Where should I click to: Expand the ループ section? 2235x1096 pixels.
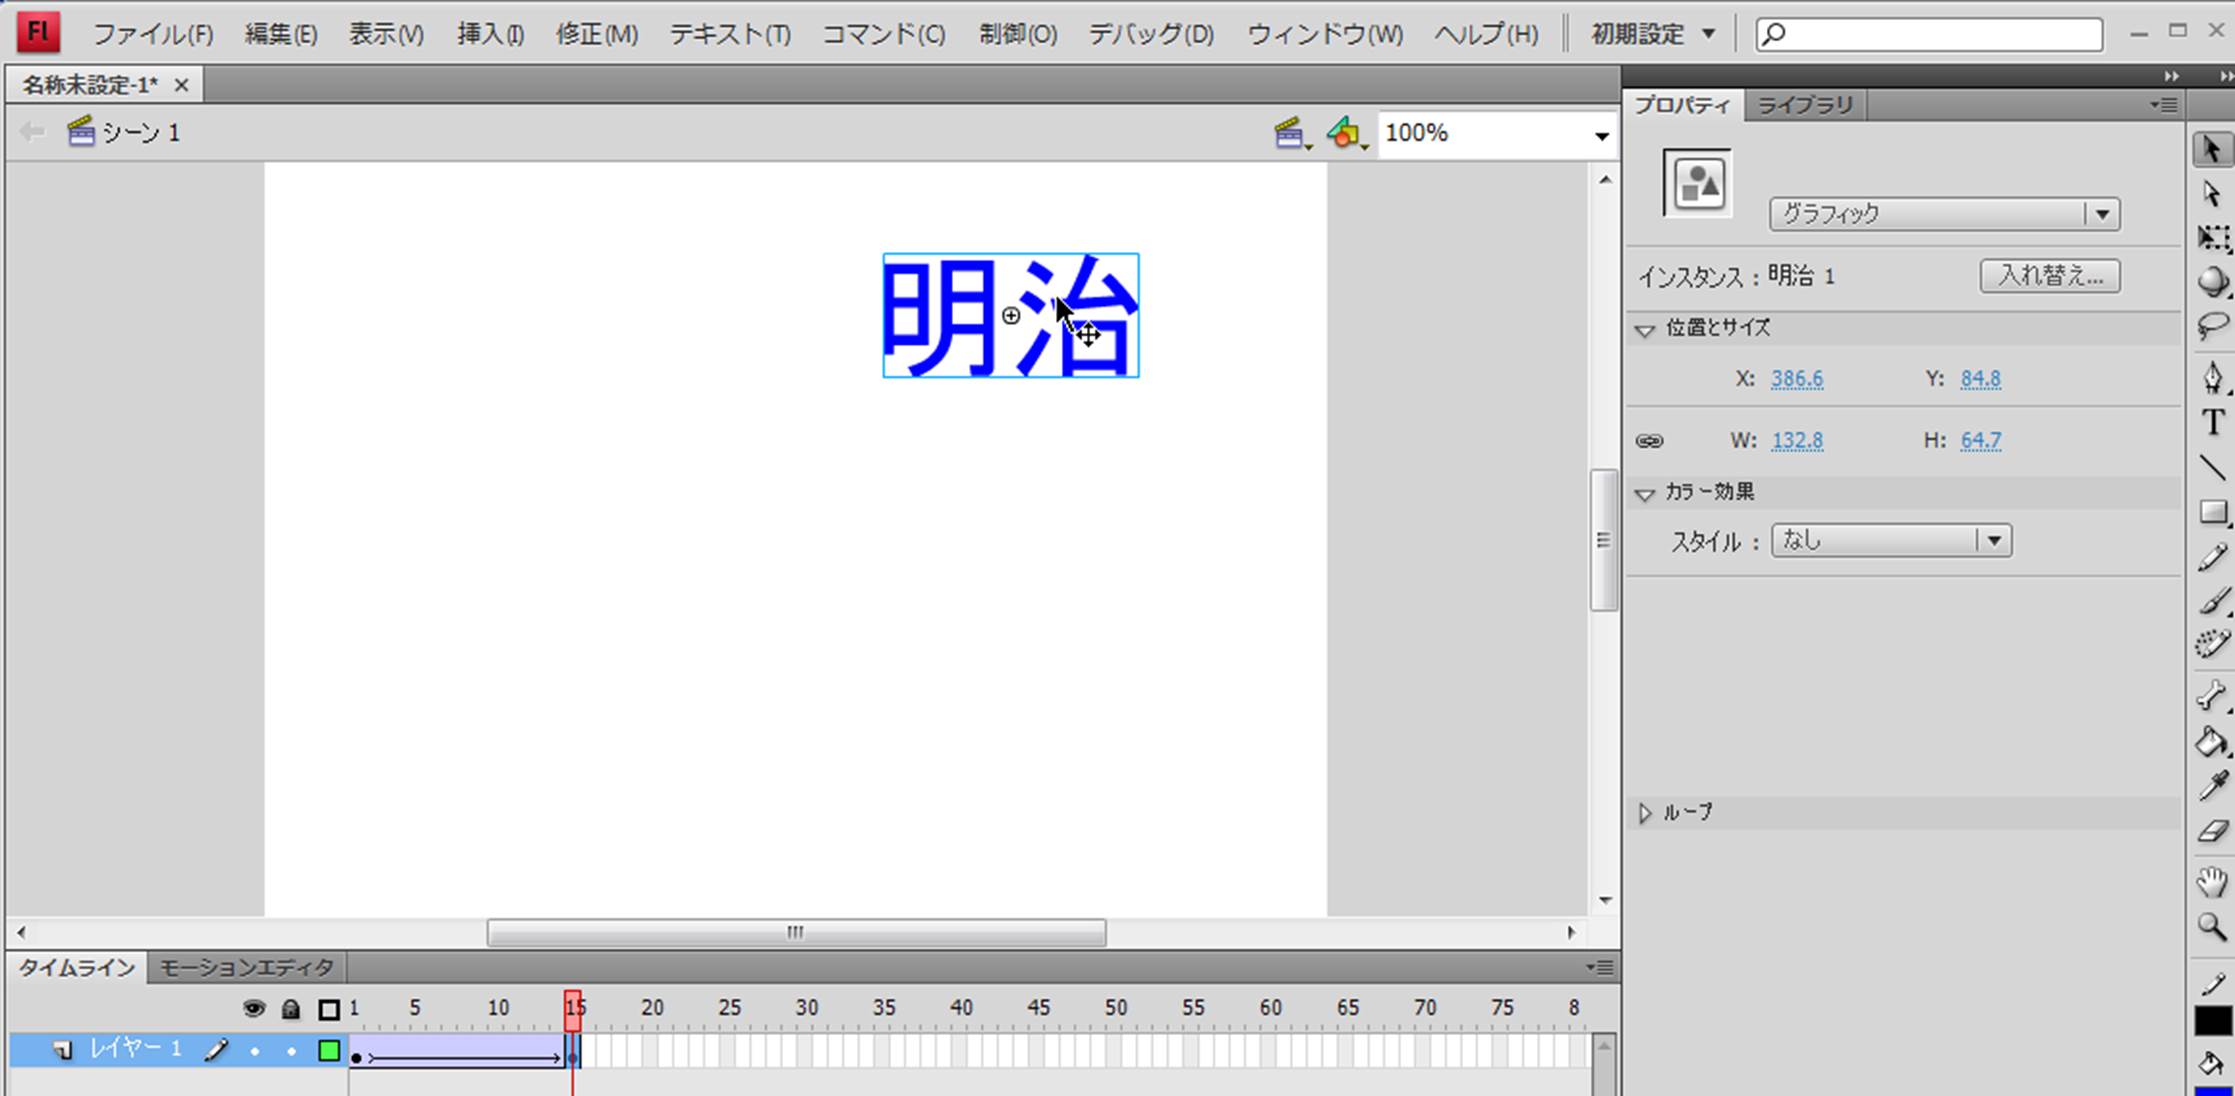pyautogui.click(x=1645, y=813)
